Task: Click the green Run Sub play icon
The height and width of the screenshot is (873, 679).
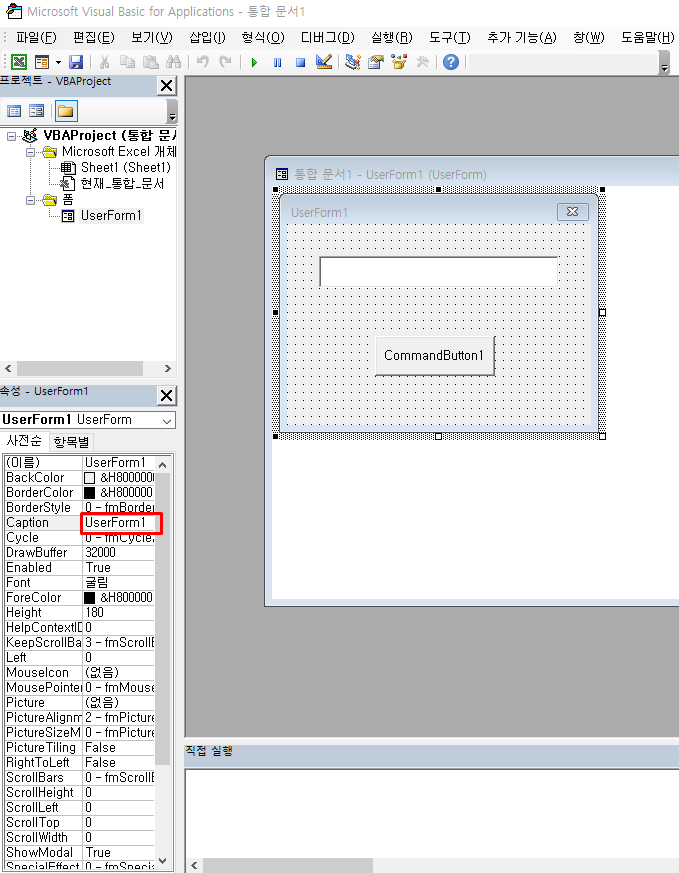Action: [x=254, y=62]
